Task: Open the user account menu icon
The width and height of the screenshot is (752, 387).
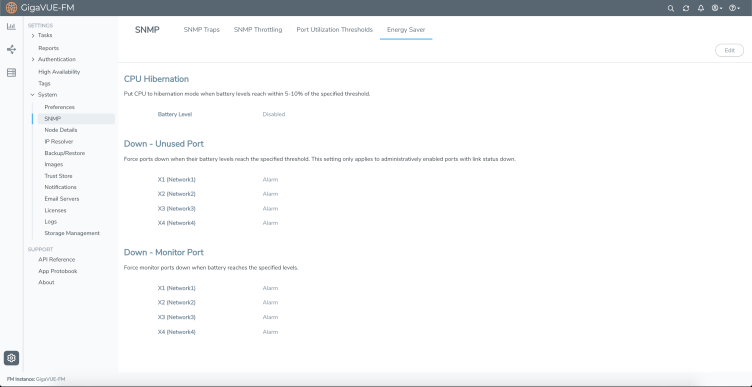Action: (x=717, y=8)
